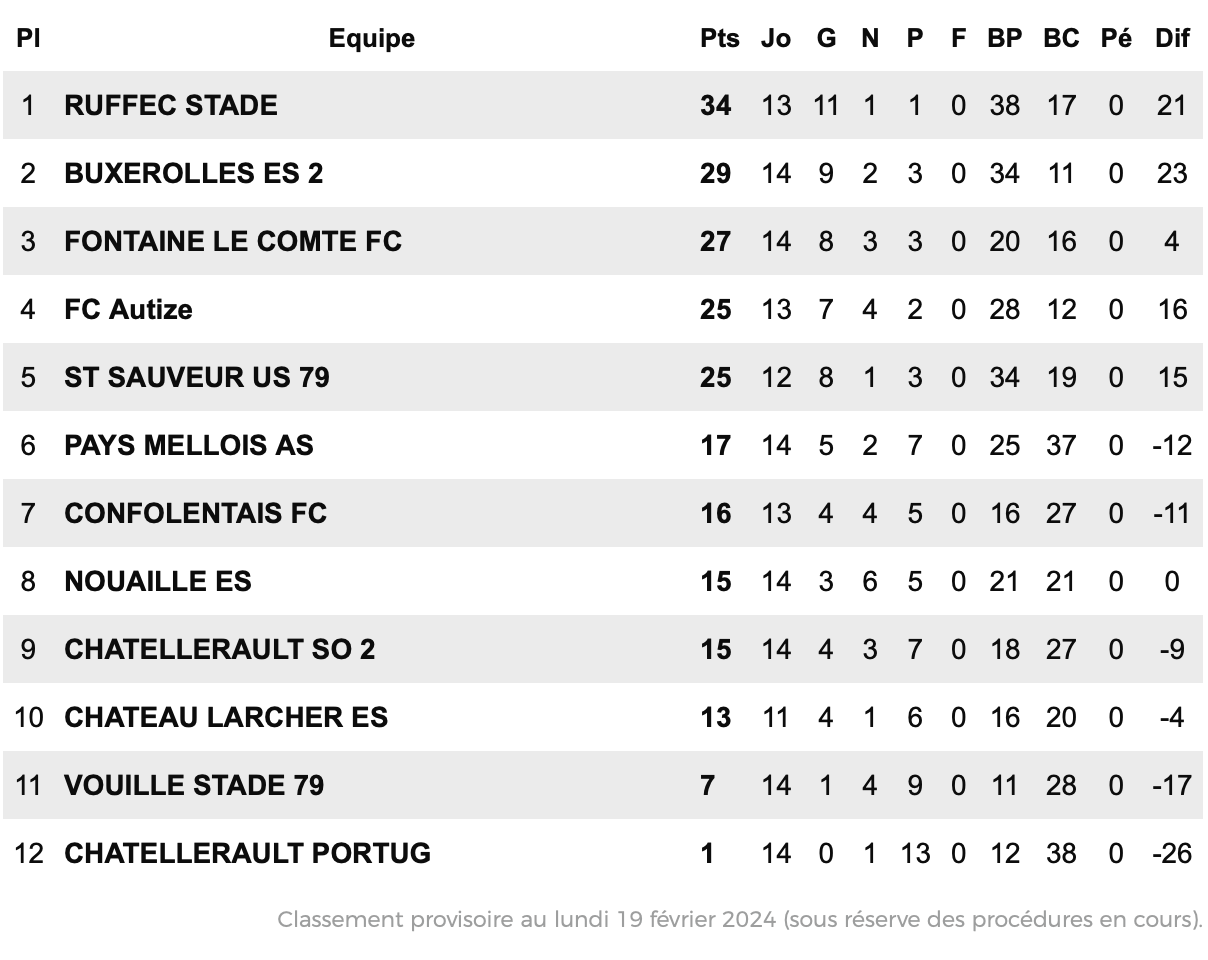Select the NOUAILLE ES team
The image size is (1208, 960).
click(x=158, y=581)
